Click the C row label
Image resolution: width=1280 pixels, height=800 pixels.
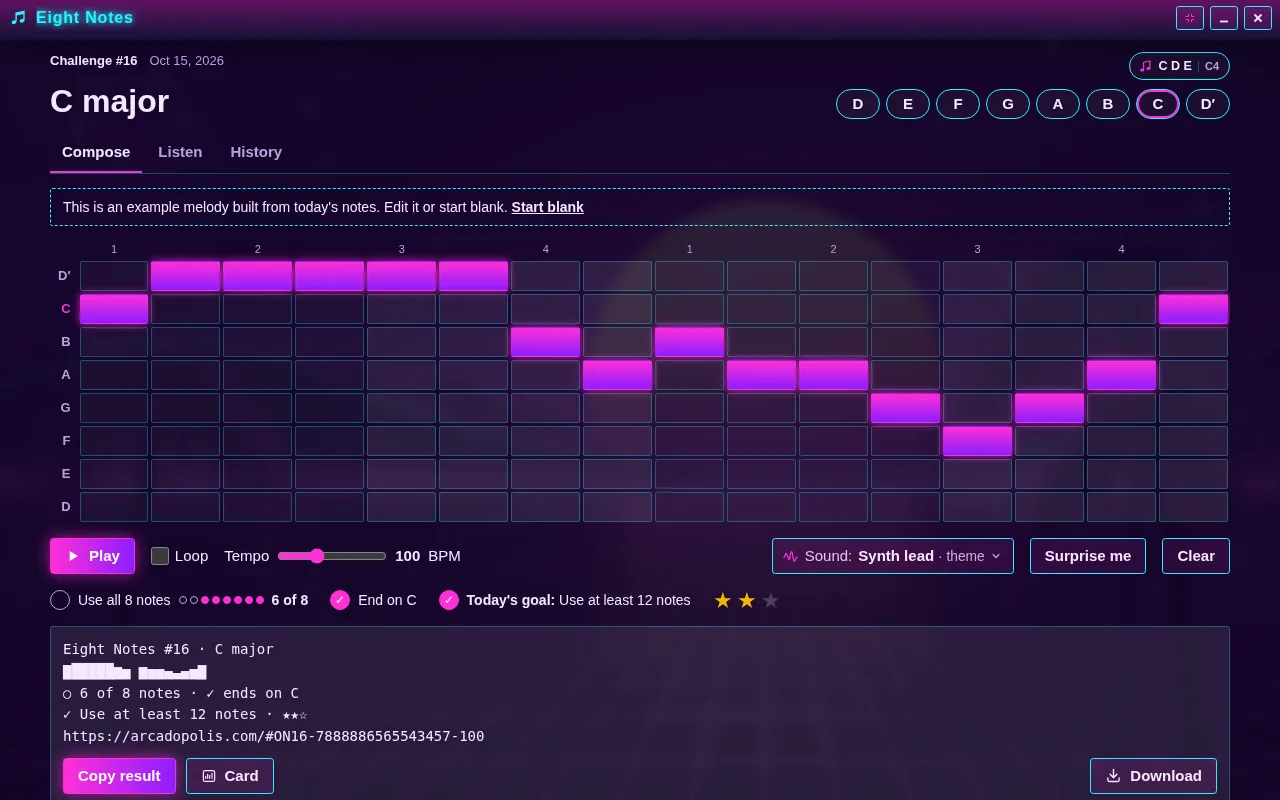coord(66,309)
